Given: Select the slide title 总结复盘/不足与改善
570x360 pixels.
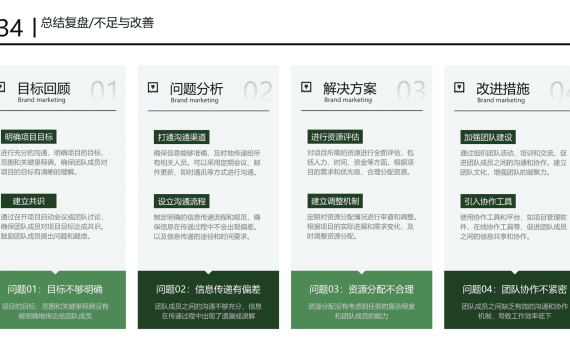Looking at the screenshot, I should (97, 23).
